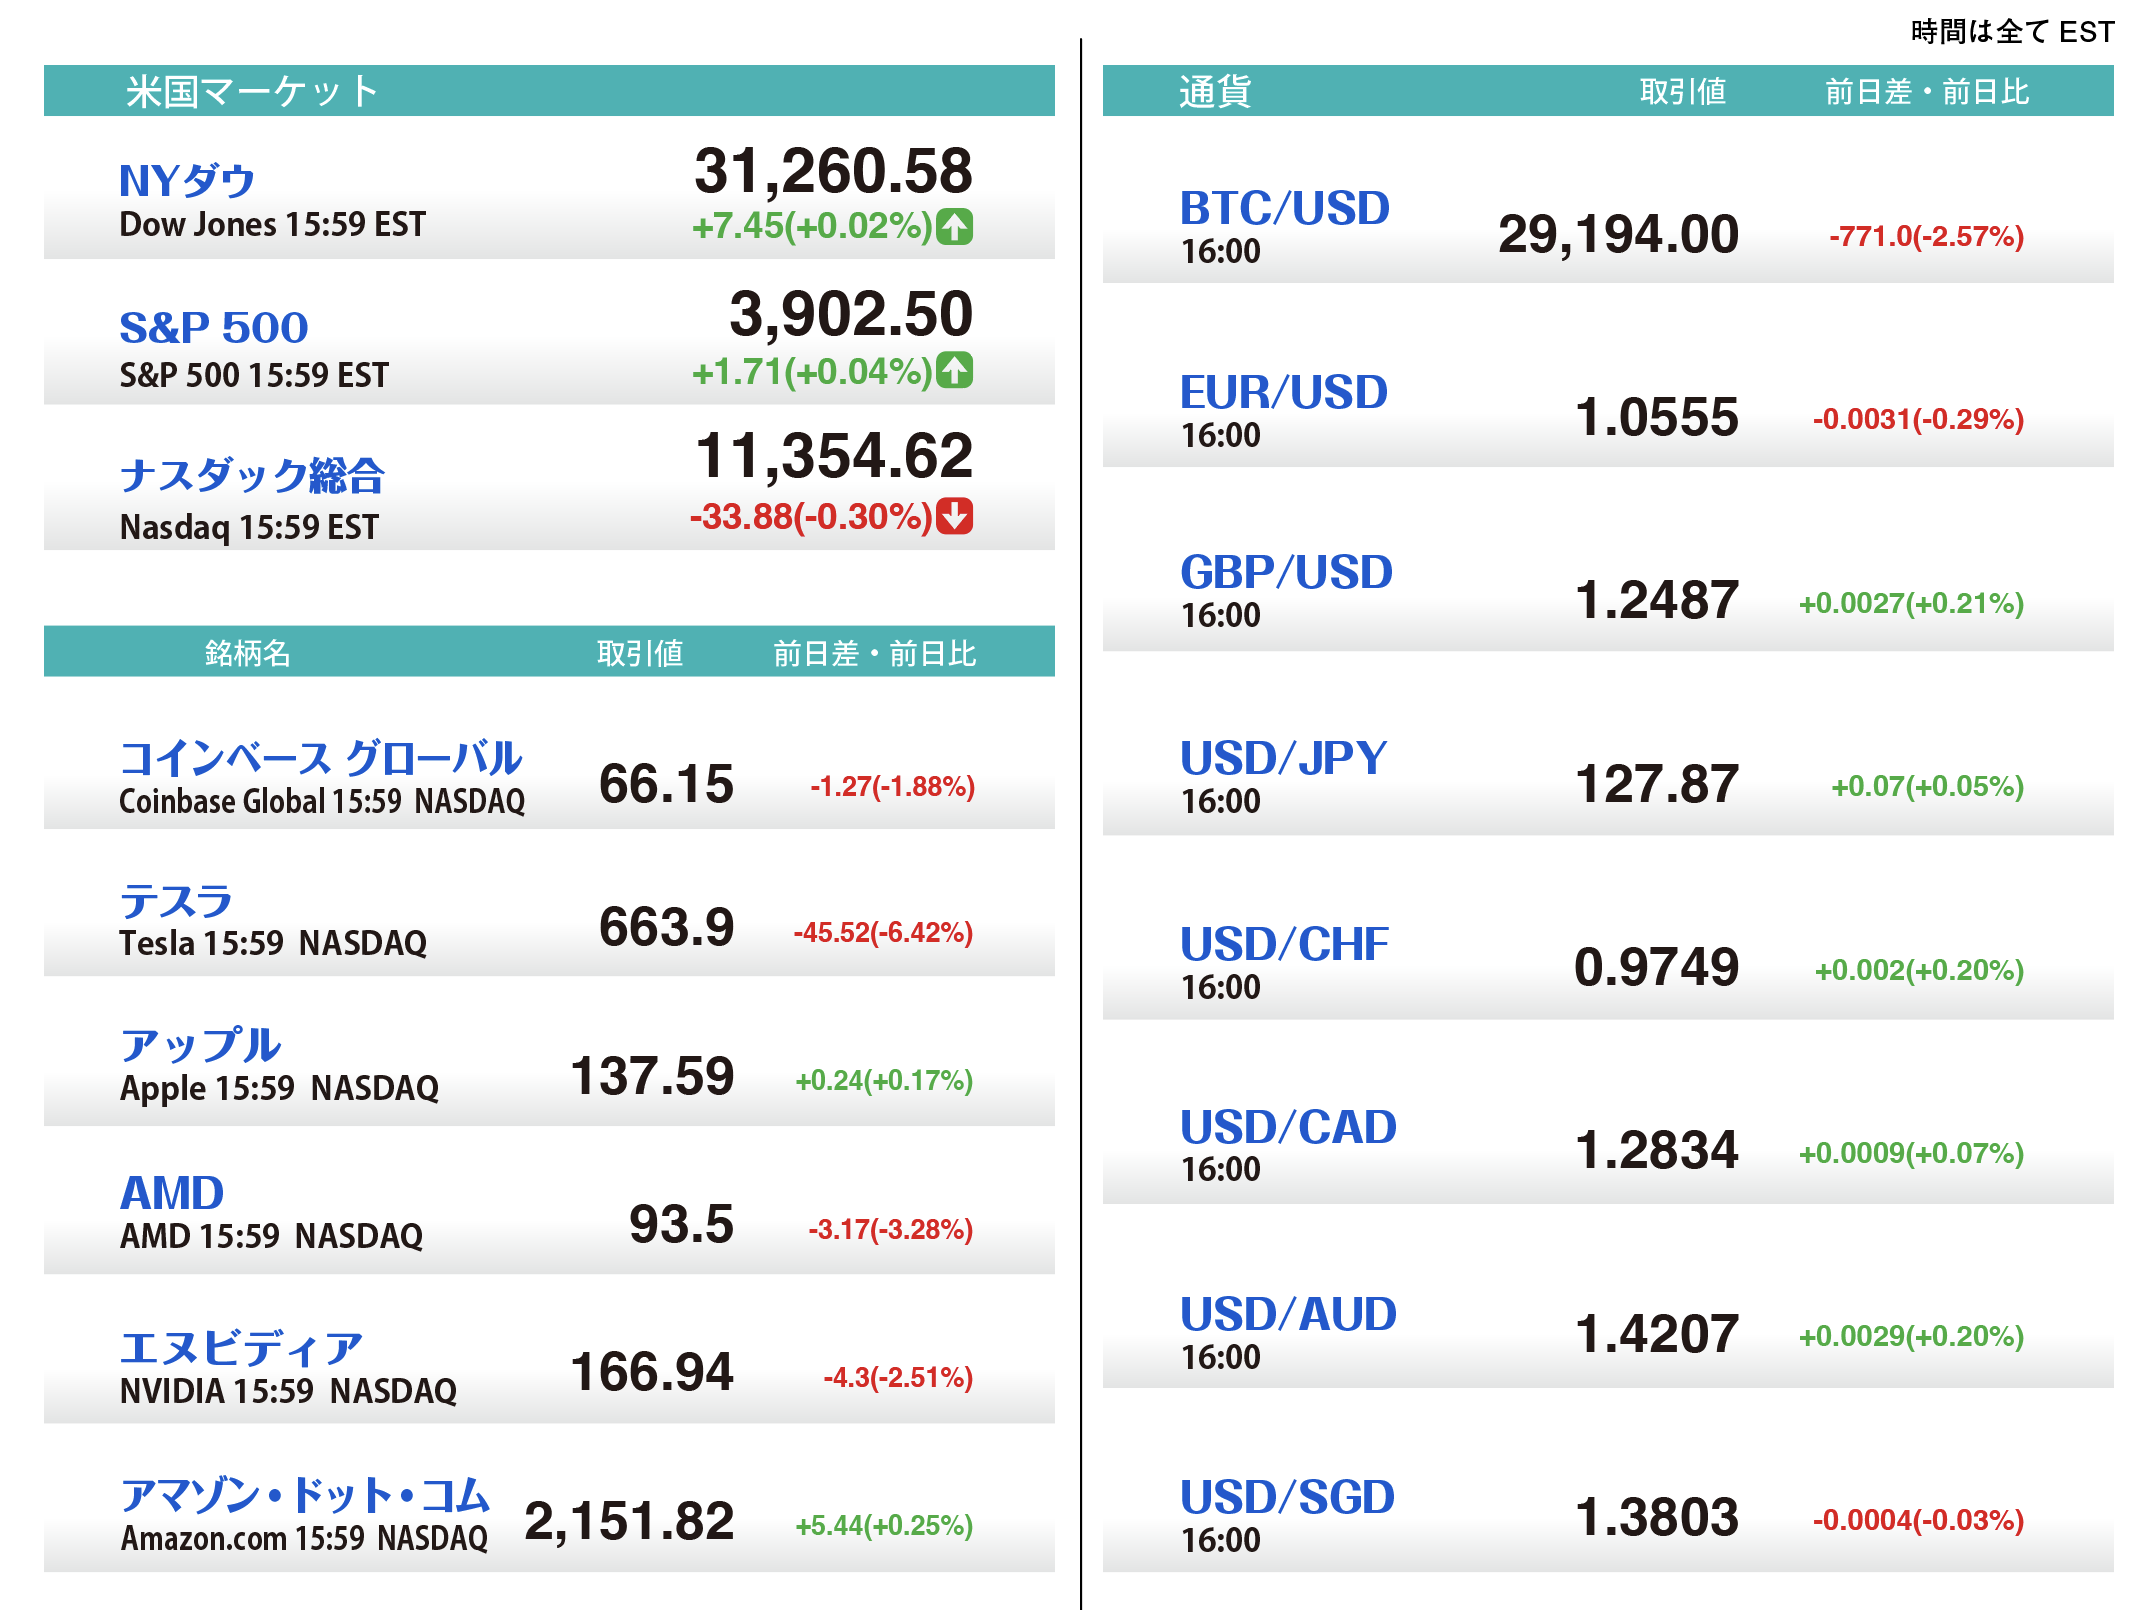Click the Tesla price value 663.9

(666, 927)
